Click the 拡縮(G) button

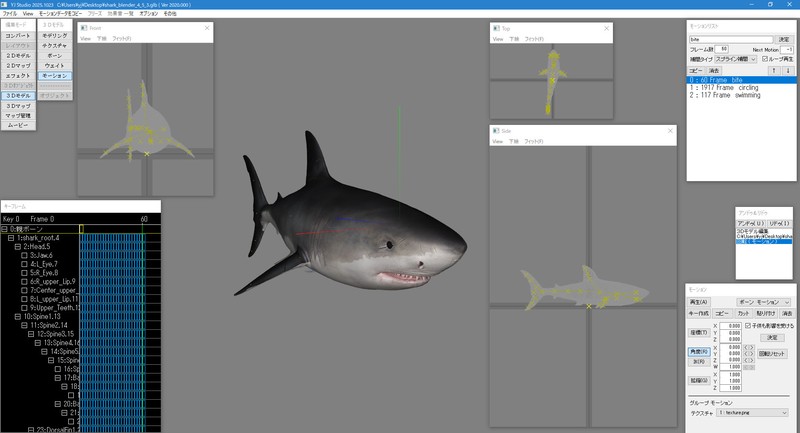[699, 380]
